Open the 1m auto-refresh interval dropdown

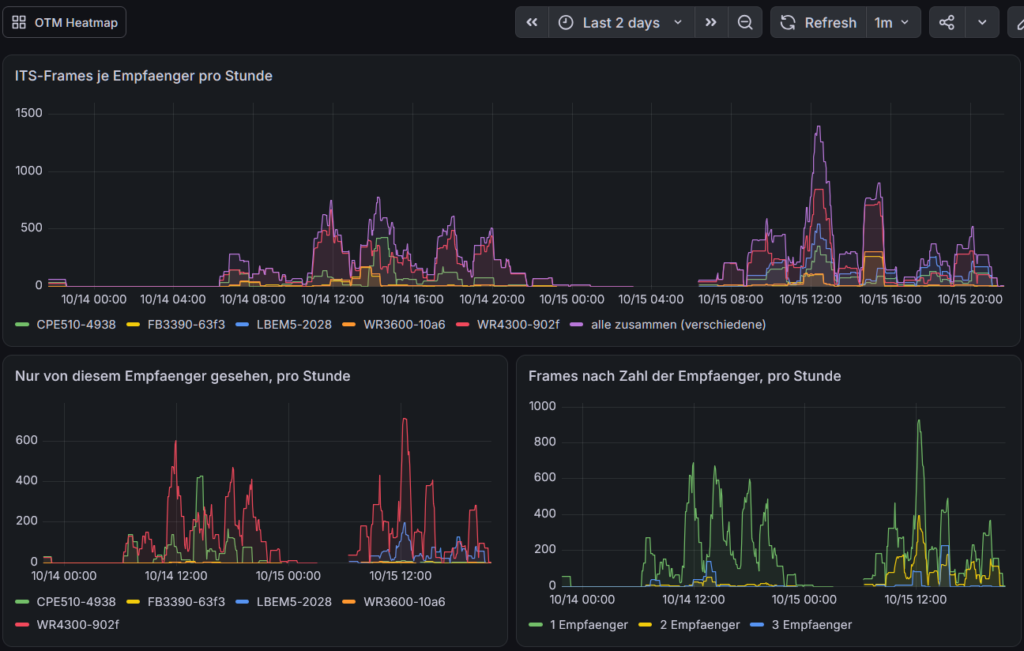tap(893, 22)
